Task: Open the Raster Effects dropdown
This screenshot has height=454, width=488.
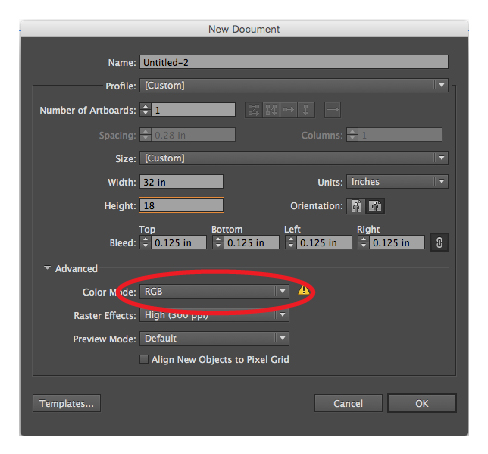Action: tap(214, 315)
